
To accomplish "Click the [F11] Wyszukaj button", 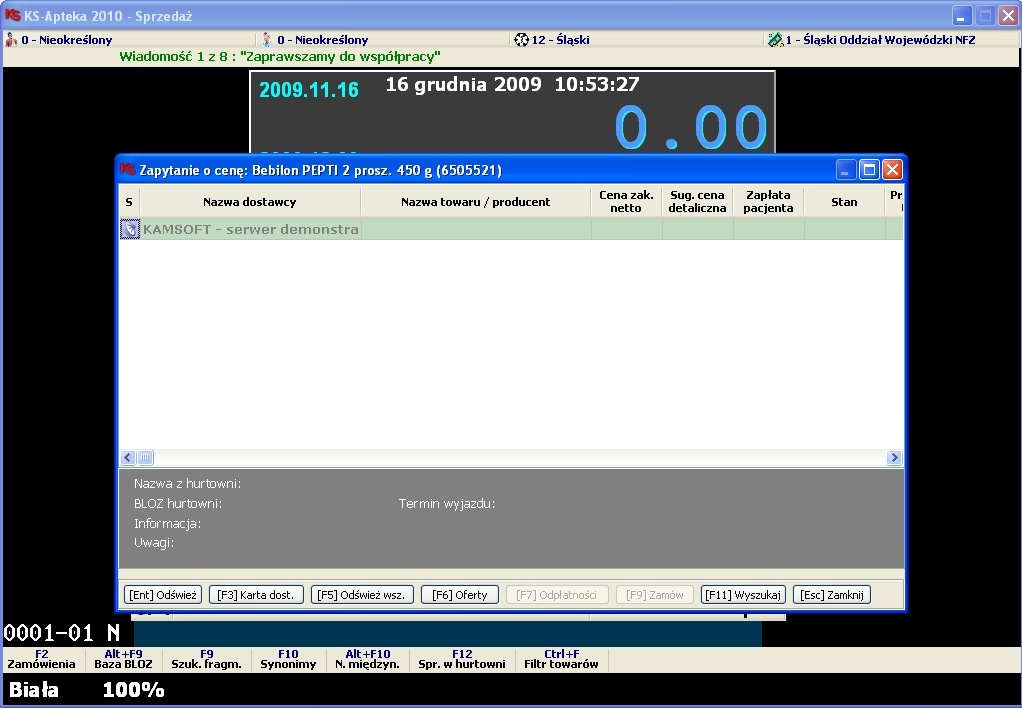I will [743, 595].
